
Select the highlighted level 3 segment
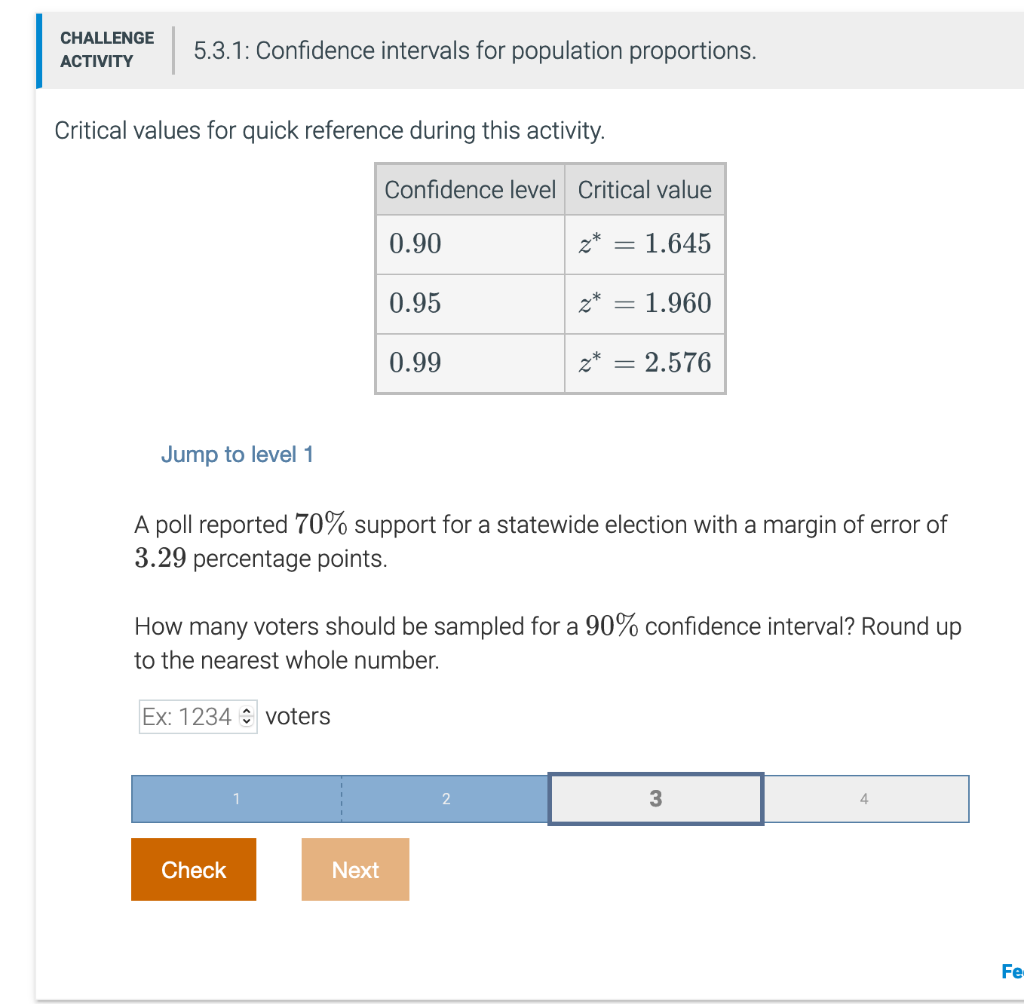655,798
